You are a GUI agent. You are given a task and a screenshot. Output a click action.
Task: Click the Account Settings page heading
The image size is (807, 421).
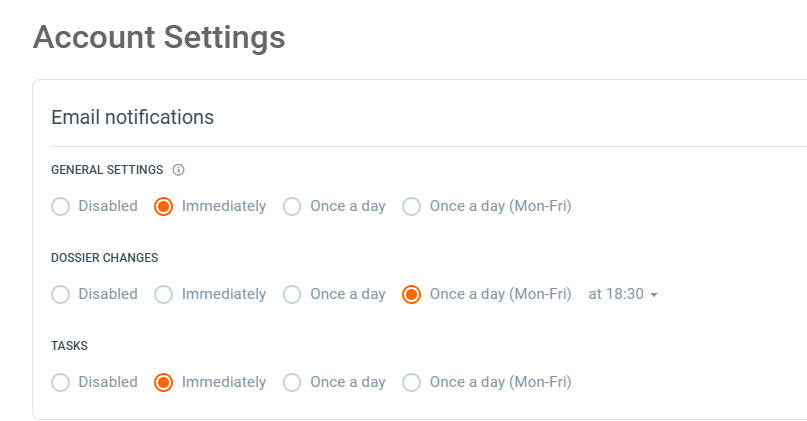[x=159, y=37]
